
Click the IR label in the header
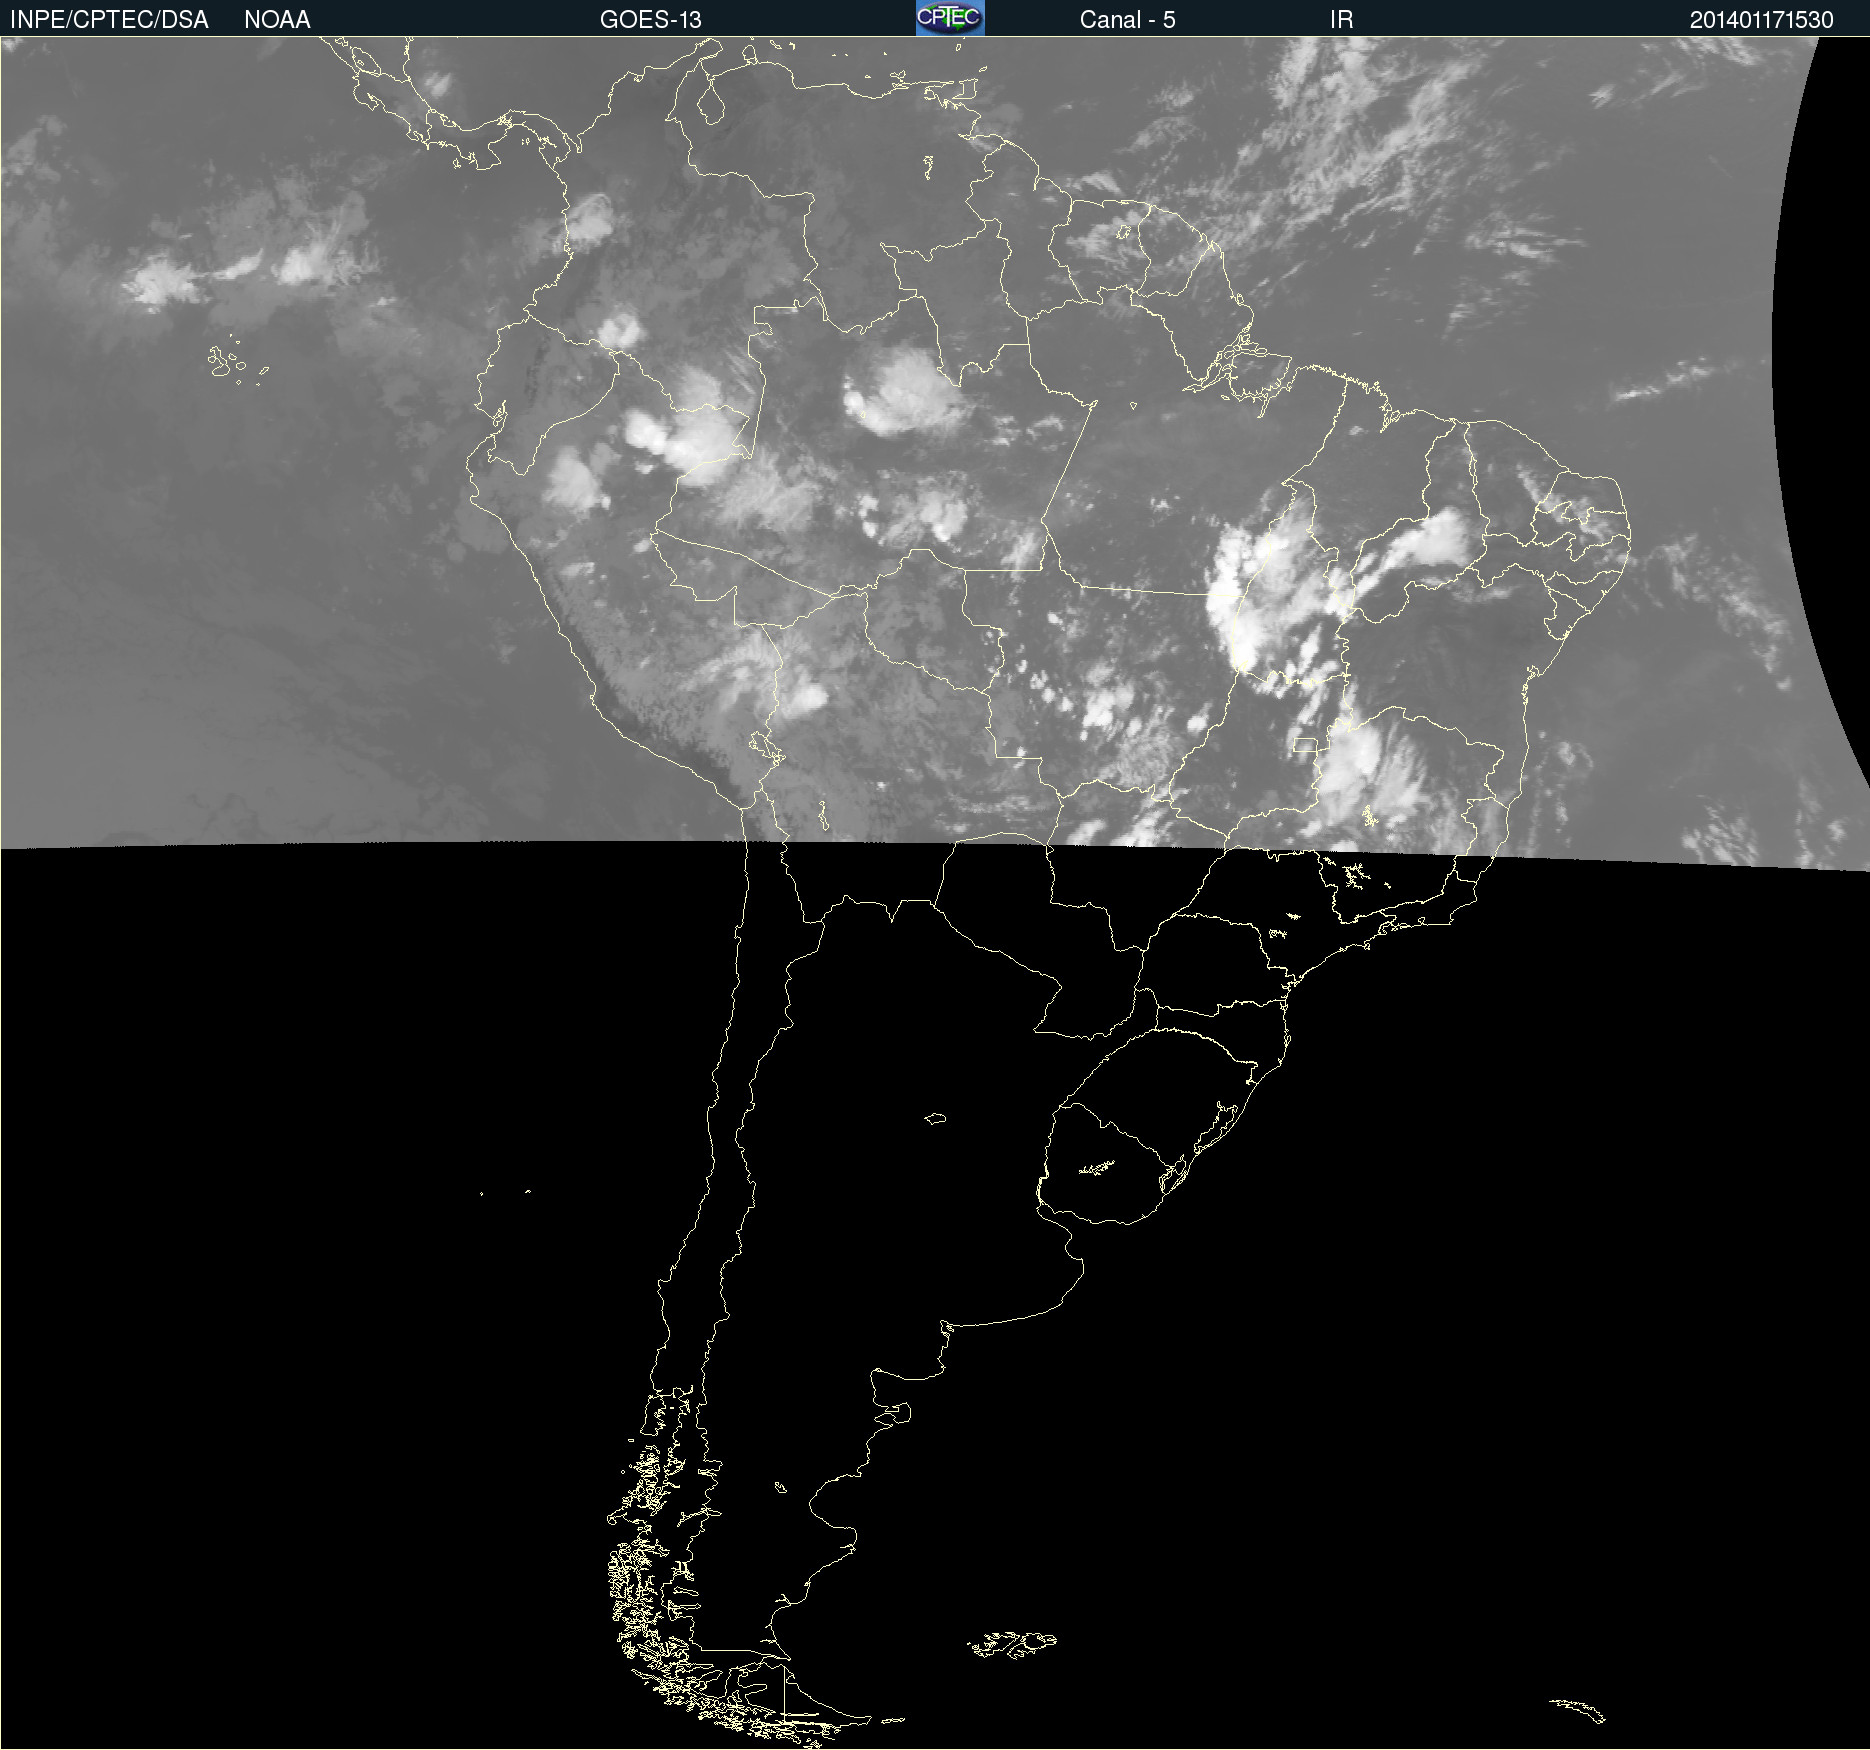[1341, 20]
